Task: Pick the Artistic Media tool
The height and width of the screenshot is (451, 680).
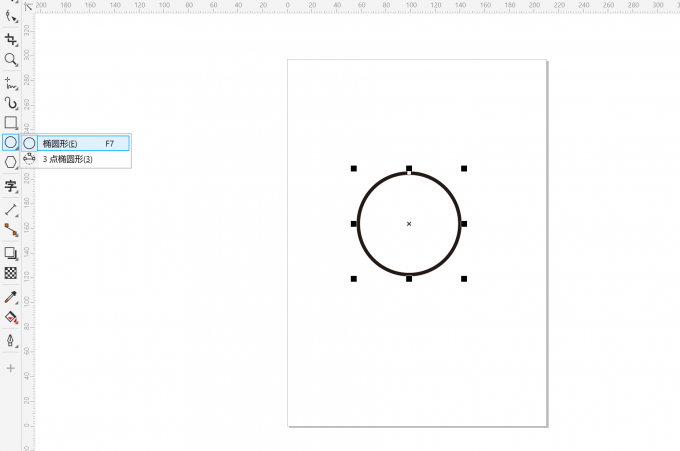Action: [11, 102]
